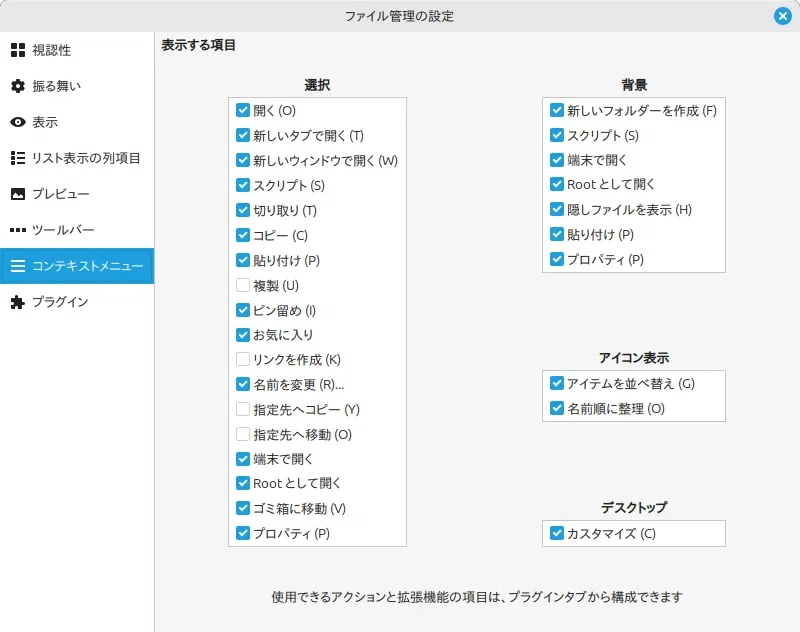Open リスト表示の列項目 settings
This screenshot has width=800, height=632.
(x=77, y=158)
